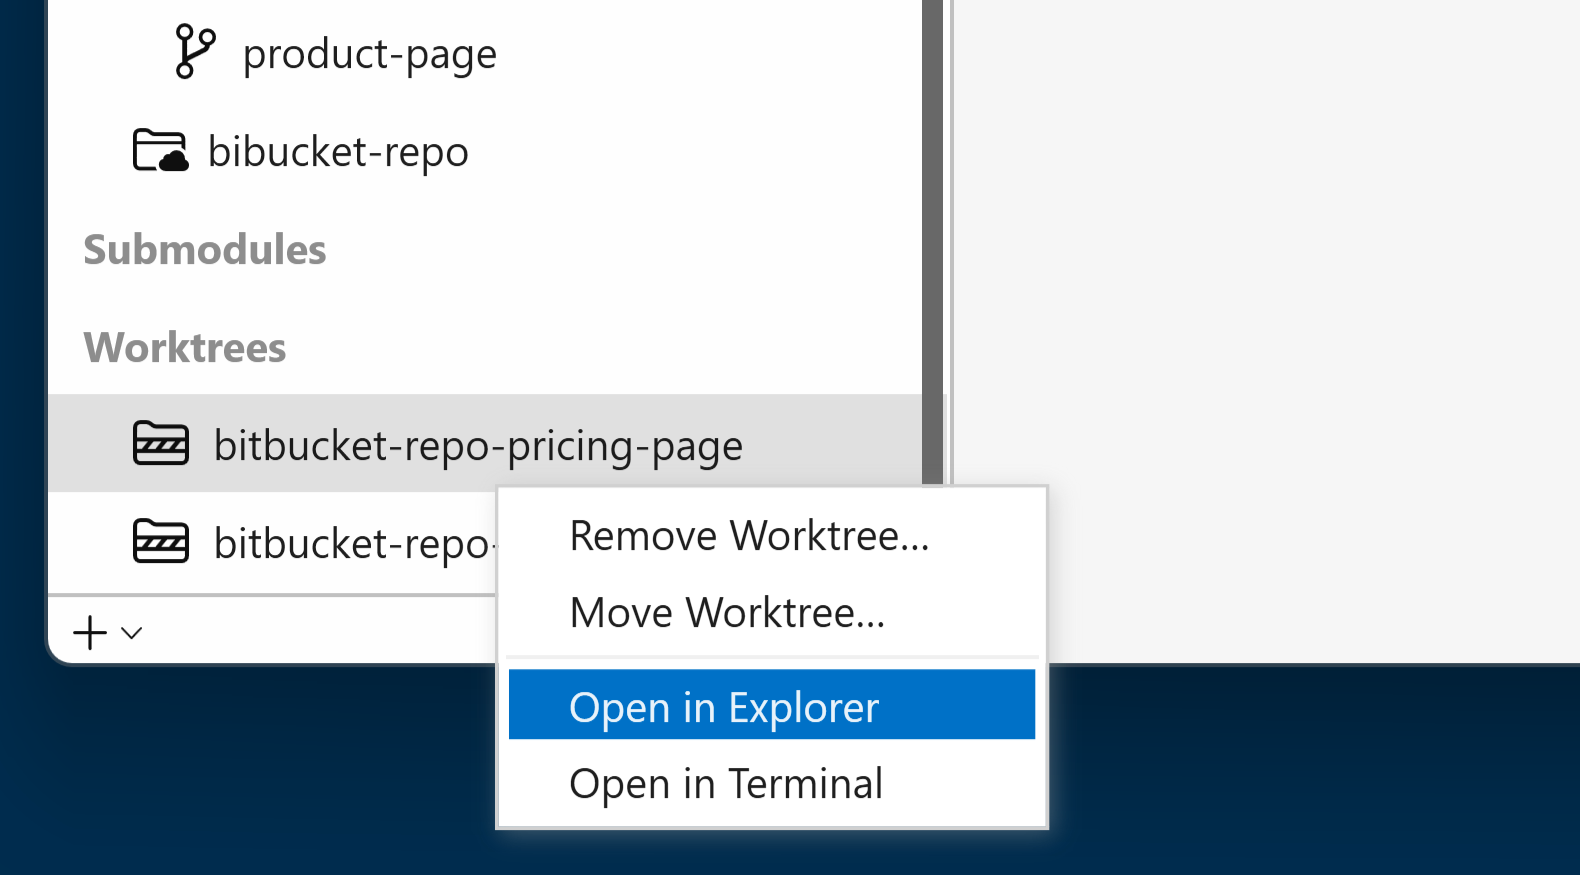The height and width of the screenshot is (875, 1580).
Task: Click the branch icon beside product-page
Action: point(194,52)
